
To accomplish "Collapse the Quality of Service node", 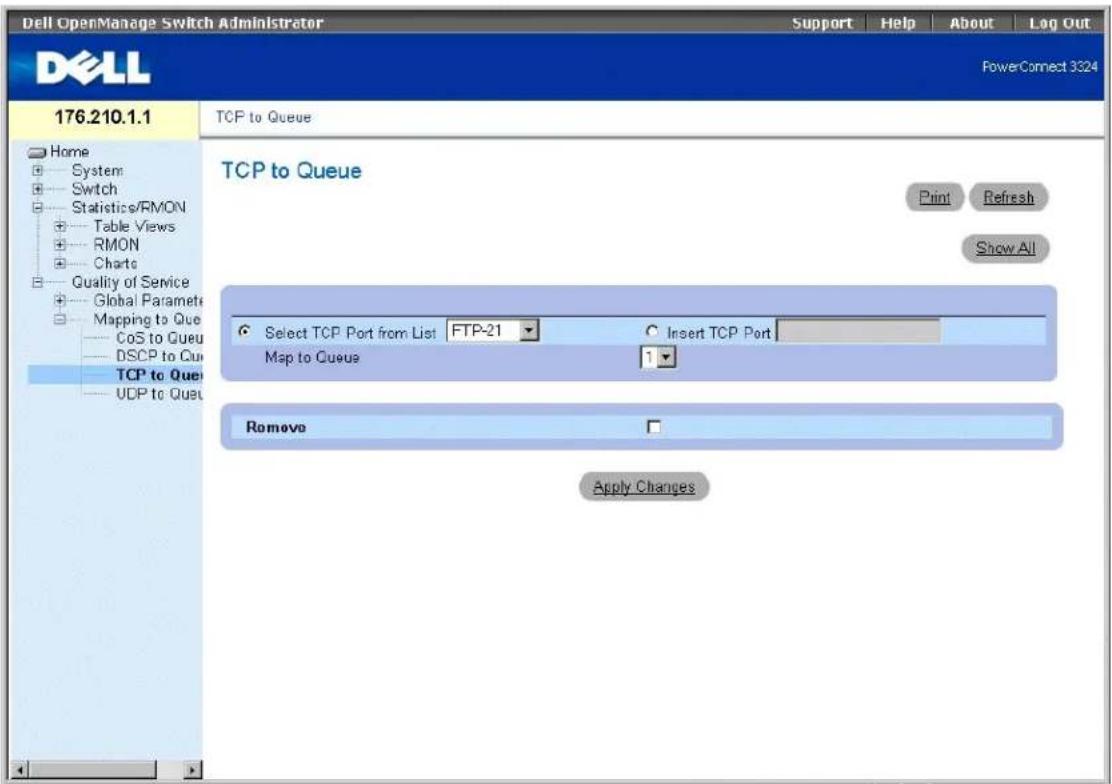I will pos(38,282).
